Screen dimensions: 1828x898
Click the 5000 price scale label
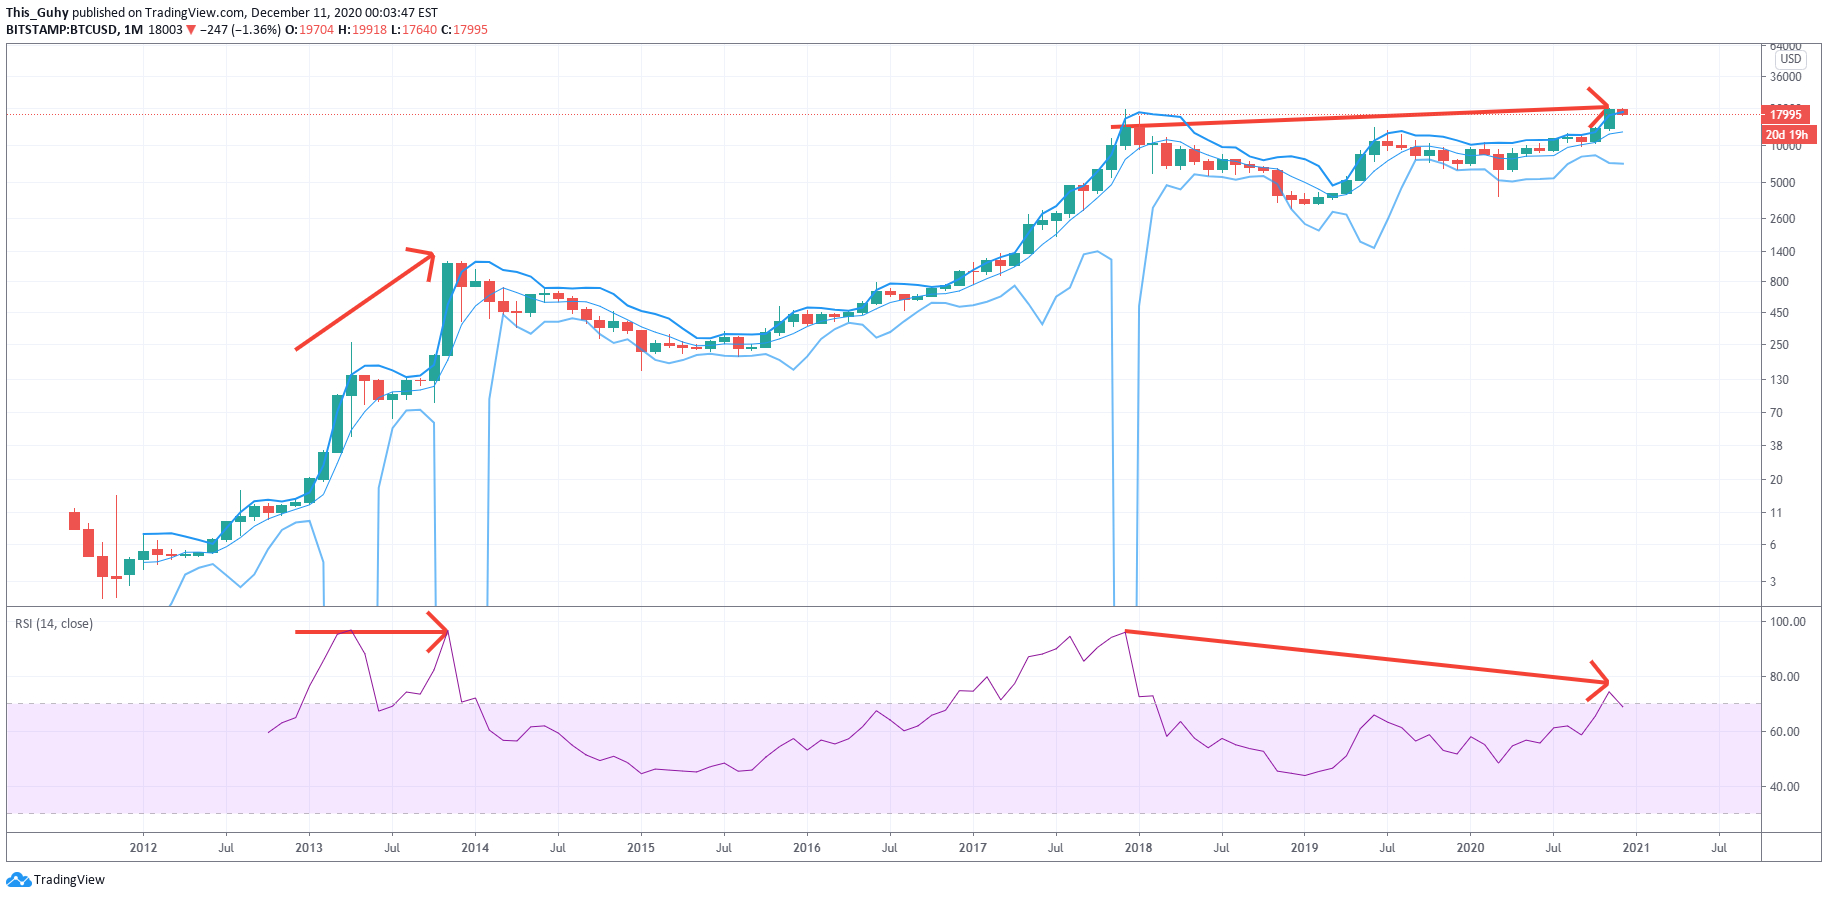click(1783, 183)
